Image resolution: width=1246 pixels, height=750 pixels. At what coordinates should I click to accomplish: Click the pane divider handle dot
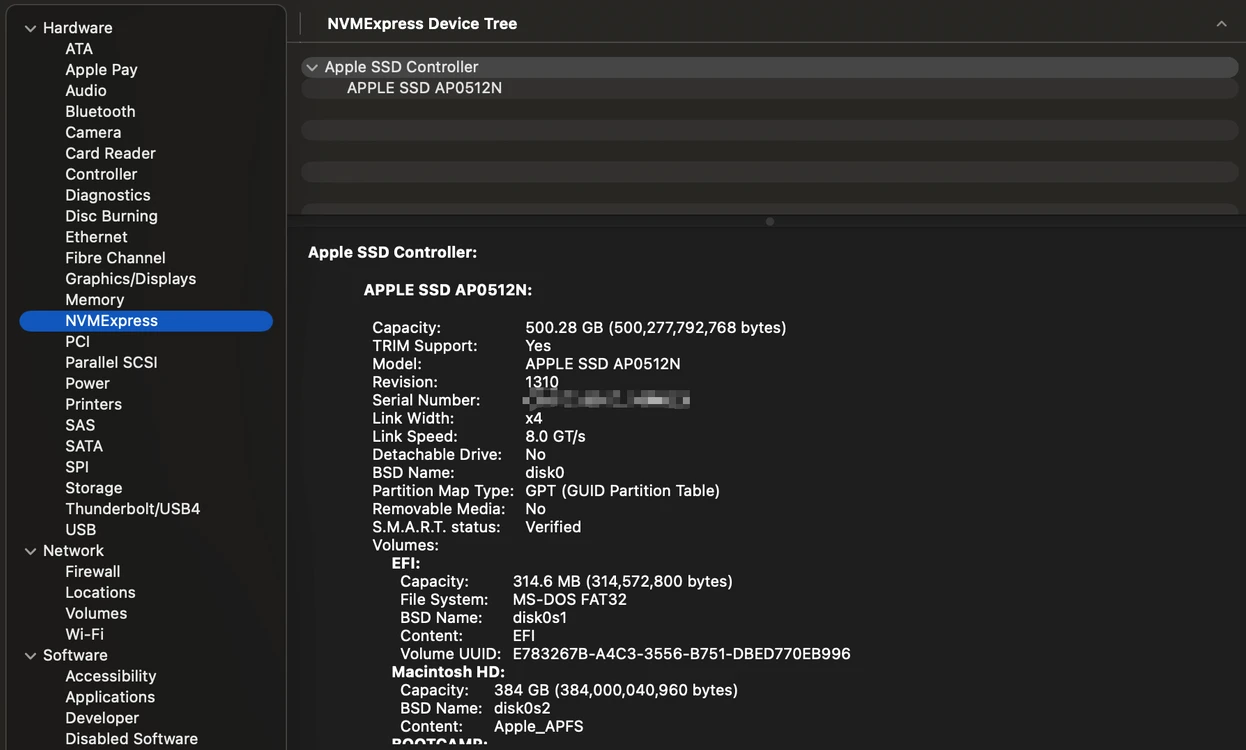[x=770, y=222]
